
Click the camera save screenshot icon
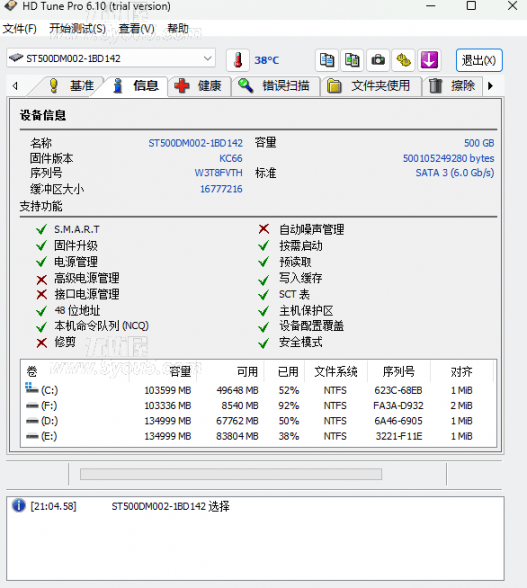point(378,60)
